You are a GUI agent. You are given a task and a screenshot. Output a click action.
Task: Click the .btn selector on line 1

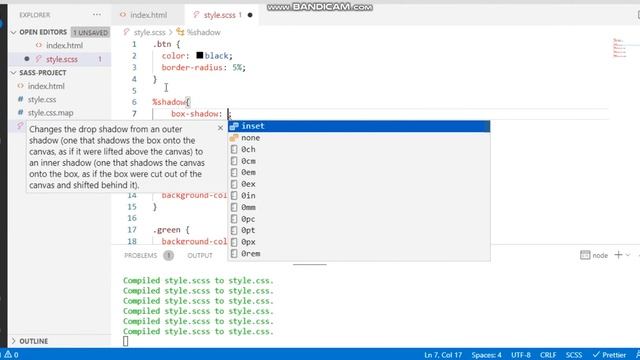click(162, 44)
